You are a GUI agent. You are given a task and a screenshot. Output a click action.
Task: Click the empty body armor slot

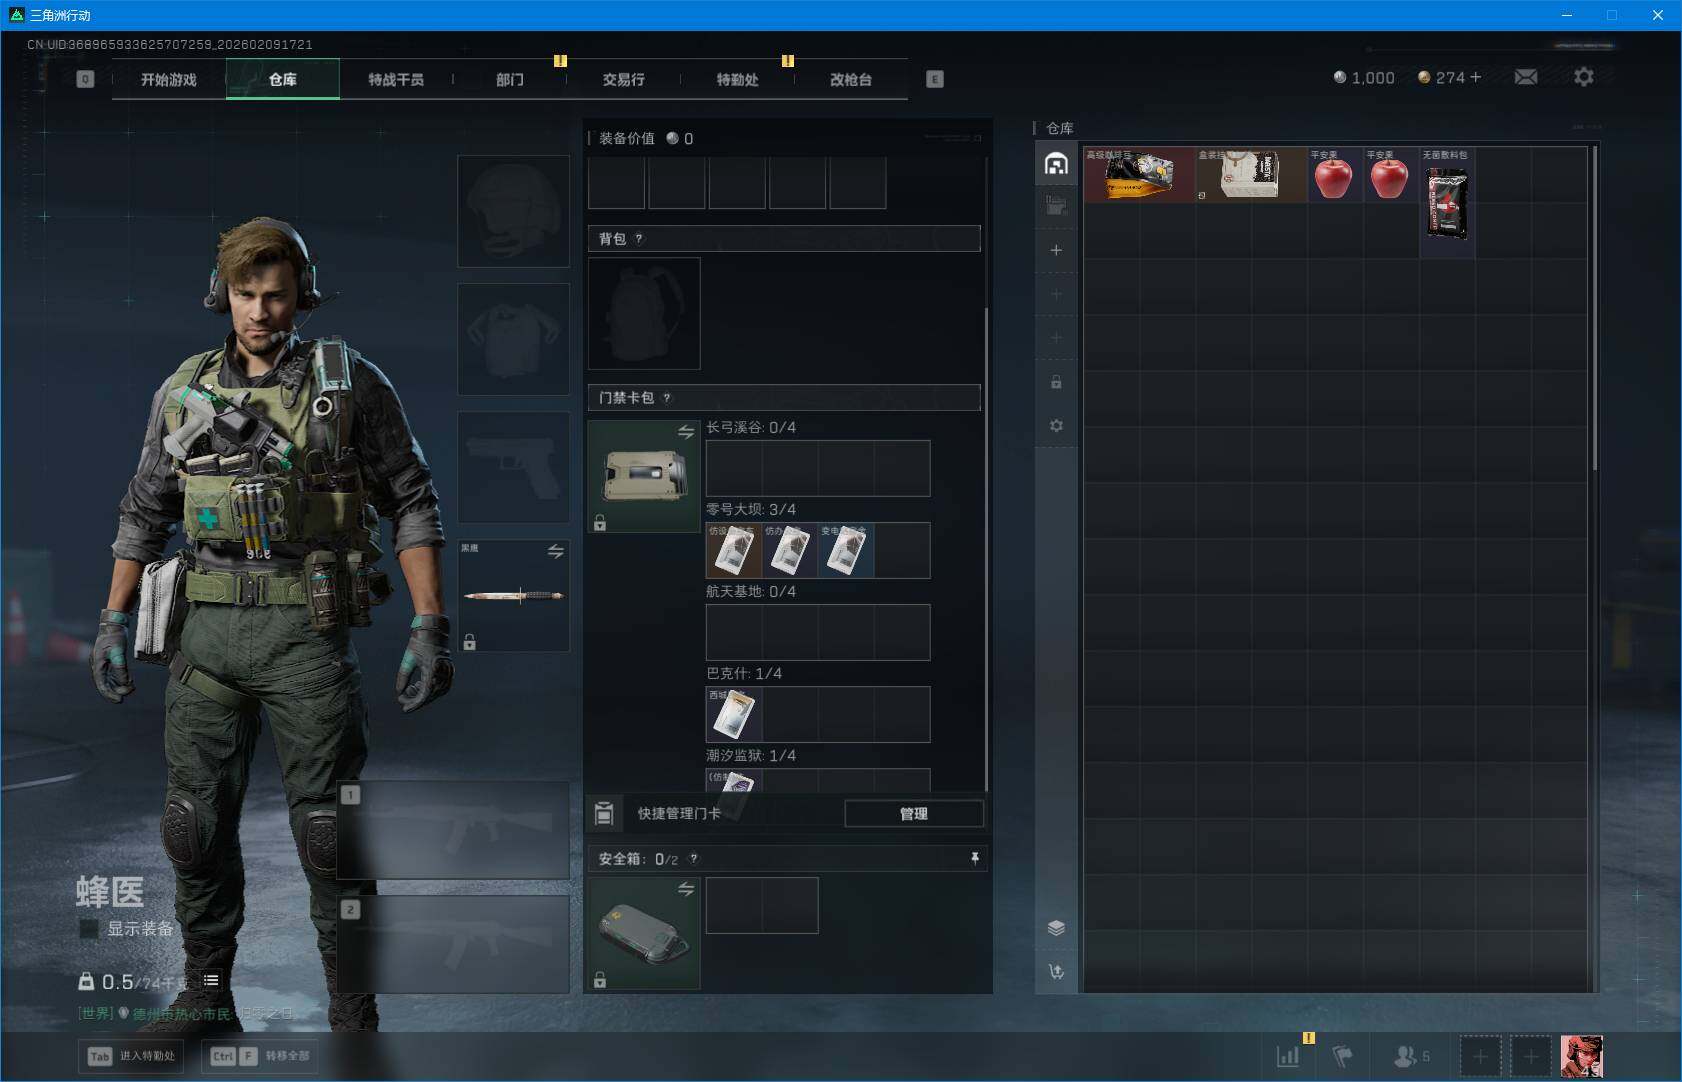pyautogui.click(x=514, y=339)
